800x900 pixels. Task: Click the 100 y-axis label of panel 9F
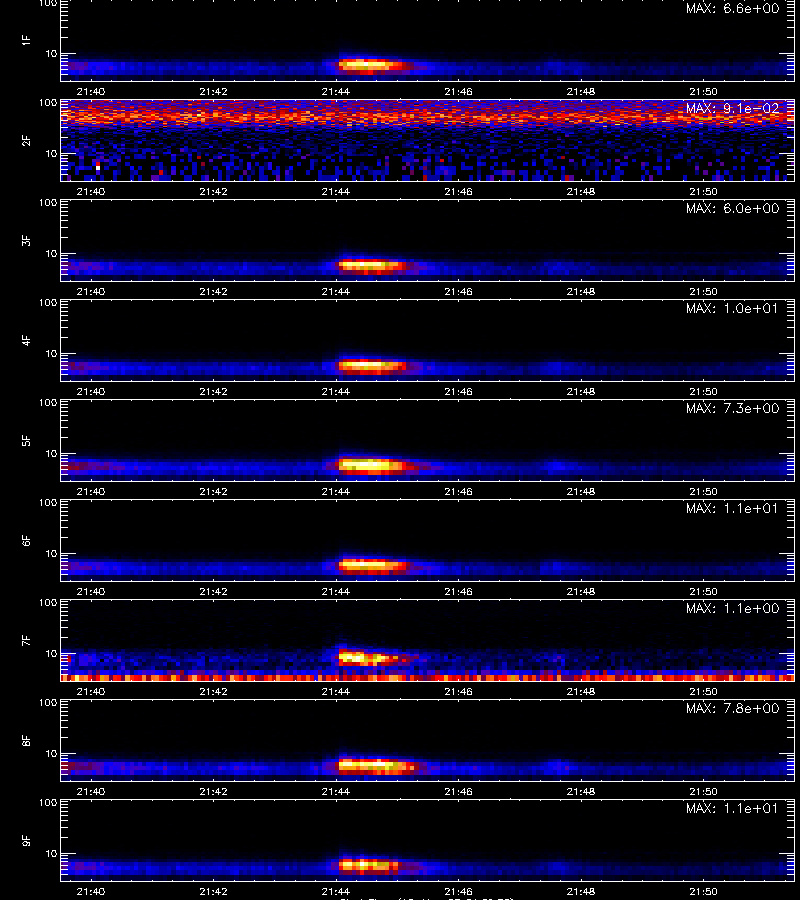click(x=48, y=802)
